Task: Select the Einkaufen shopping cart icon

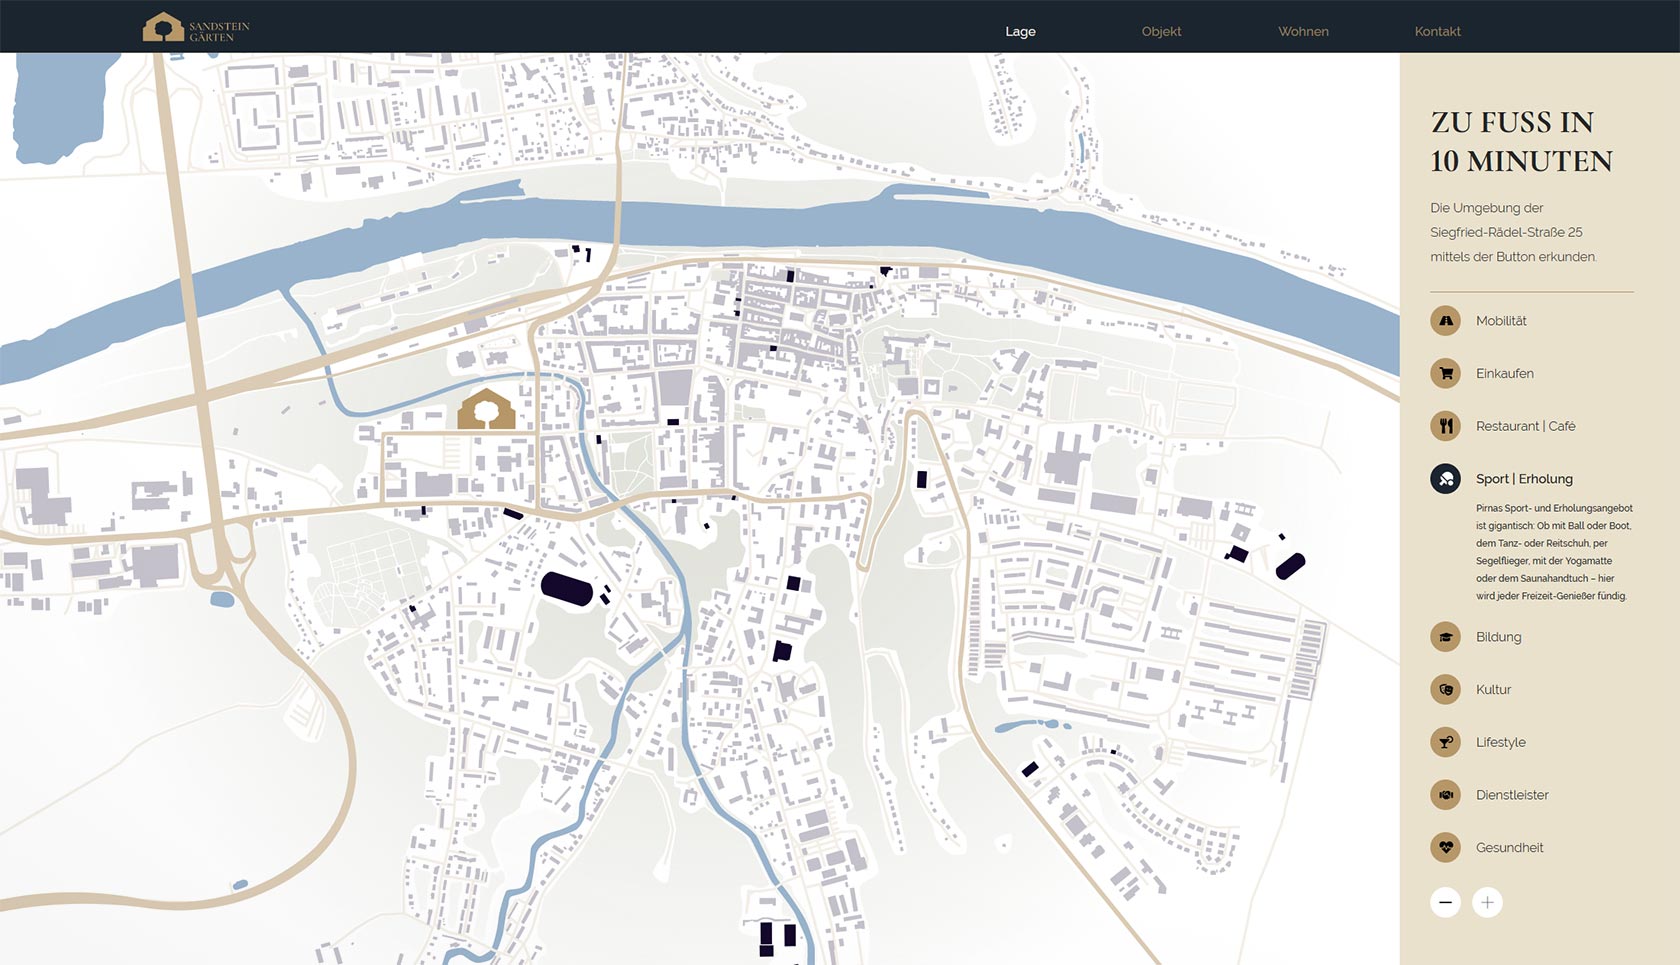Action: (x=1445, y=374)
